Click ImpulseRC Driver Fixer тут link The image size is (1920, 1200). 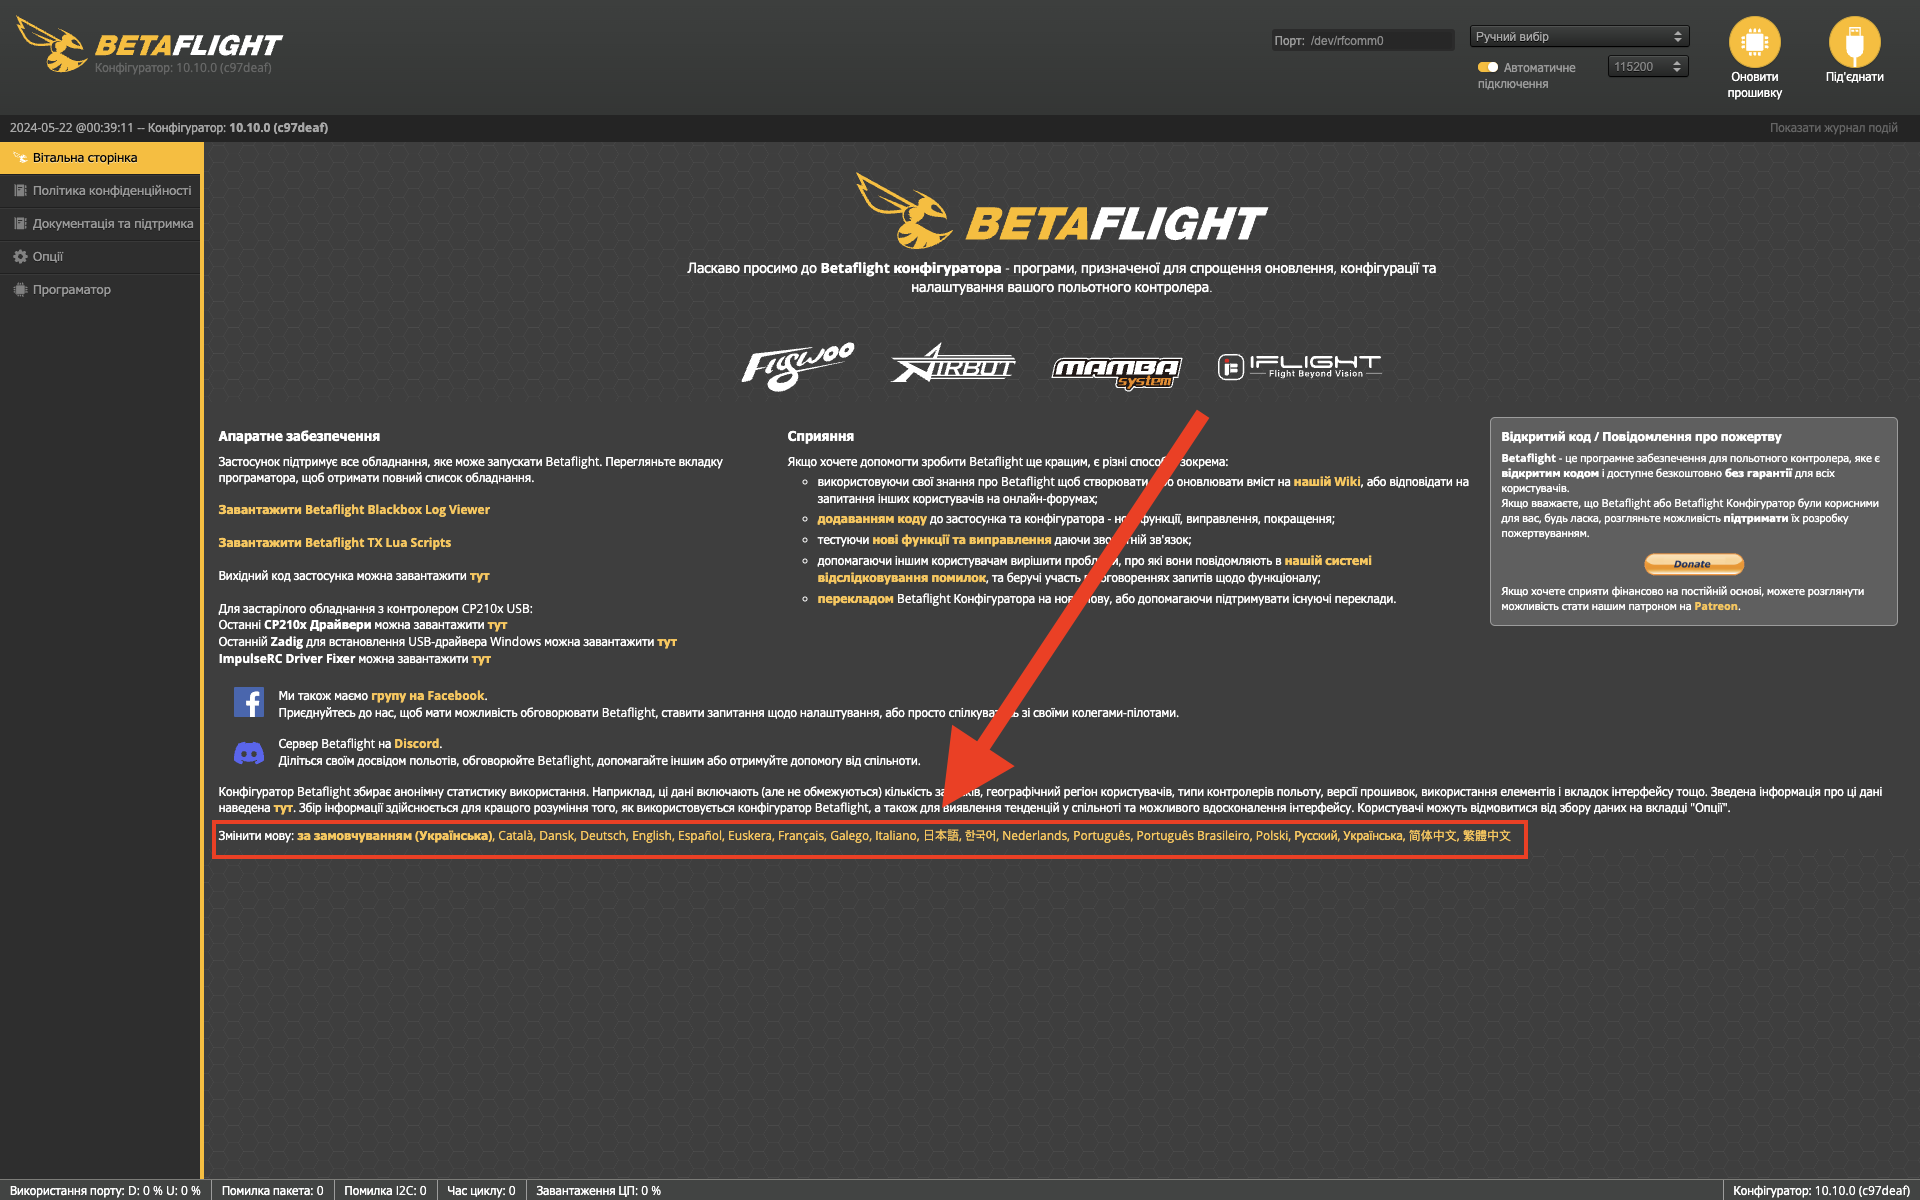tap(481, 659)
